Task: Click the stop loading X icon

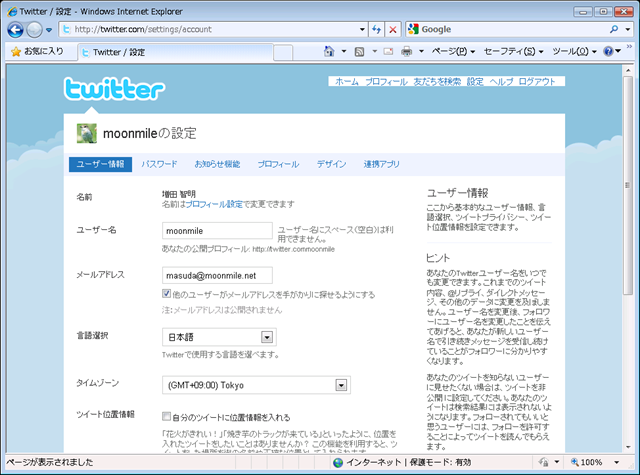Action: pyautogui.click(x=393, y=29)
